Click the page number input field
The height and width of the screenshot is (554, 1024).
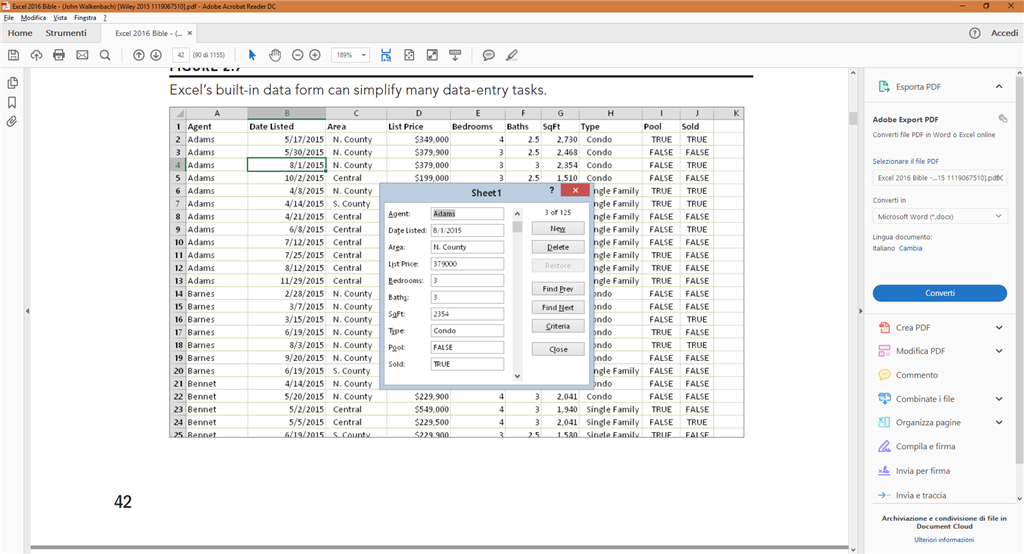tap(181, 56)
